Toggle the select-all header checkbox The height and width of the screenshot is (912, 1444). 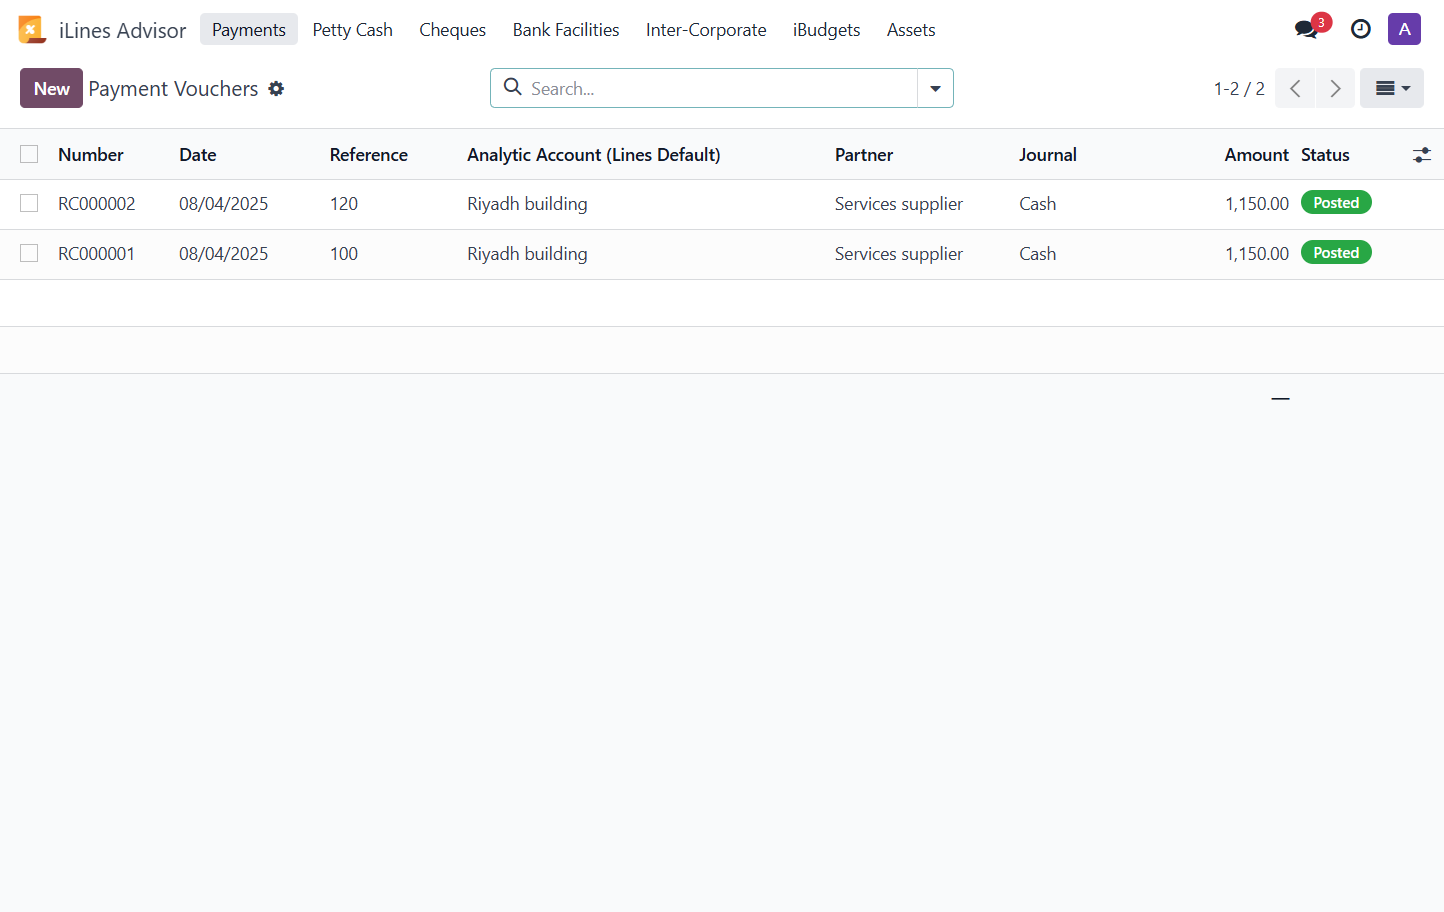click(29, 154)
